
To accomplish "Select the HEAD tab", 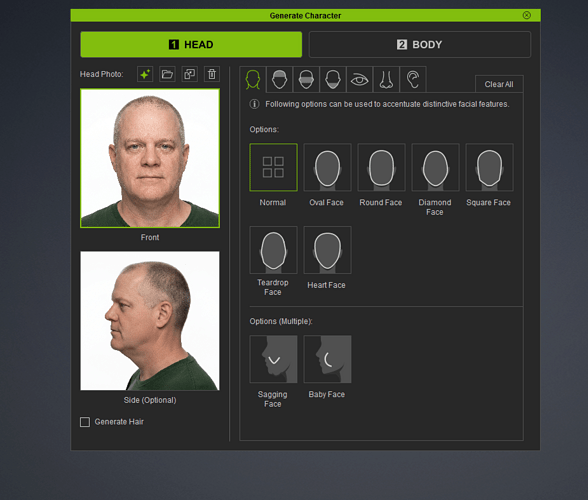I will tap(191, 45).
